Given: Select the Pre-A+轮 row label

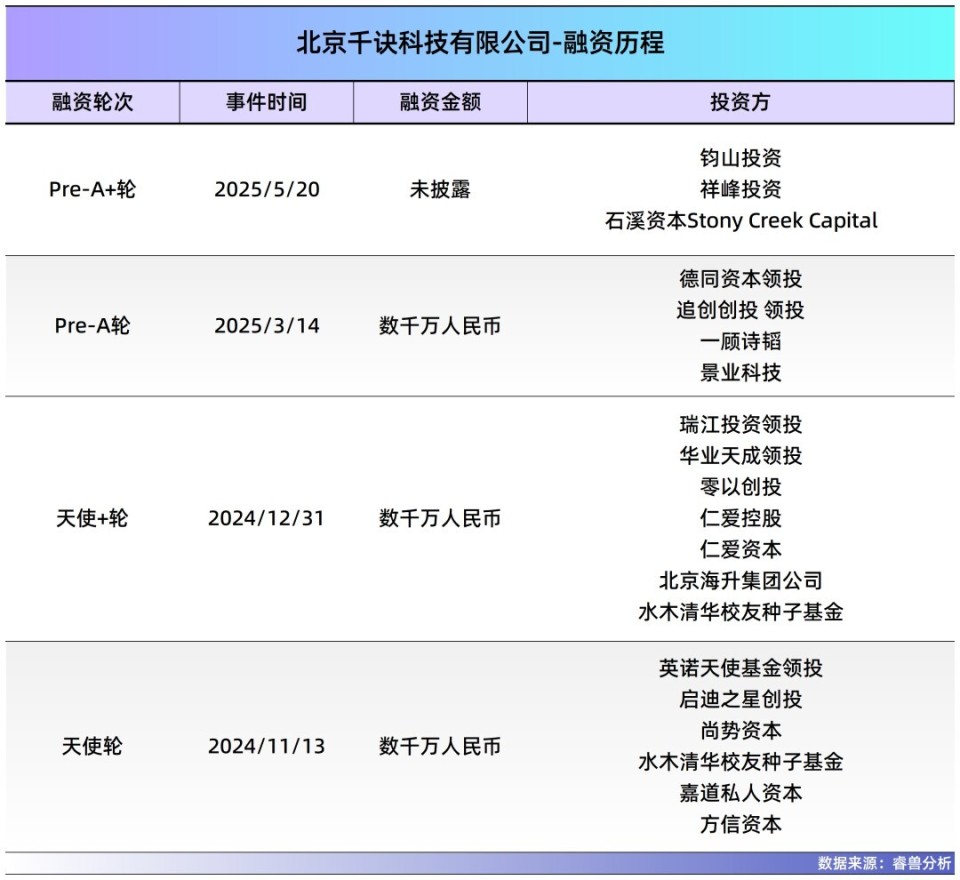Looking at the screenshot, I should coord(93,188).
